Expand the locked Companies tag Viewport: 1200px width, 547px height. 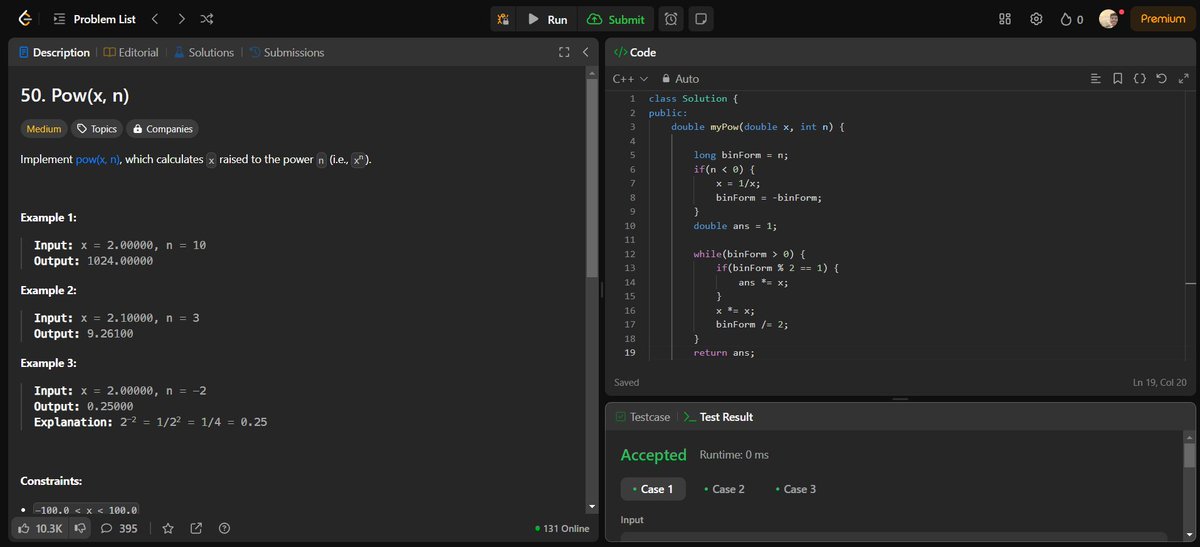162,129
